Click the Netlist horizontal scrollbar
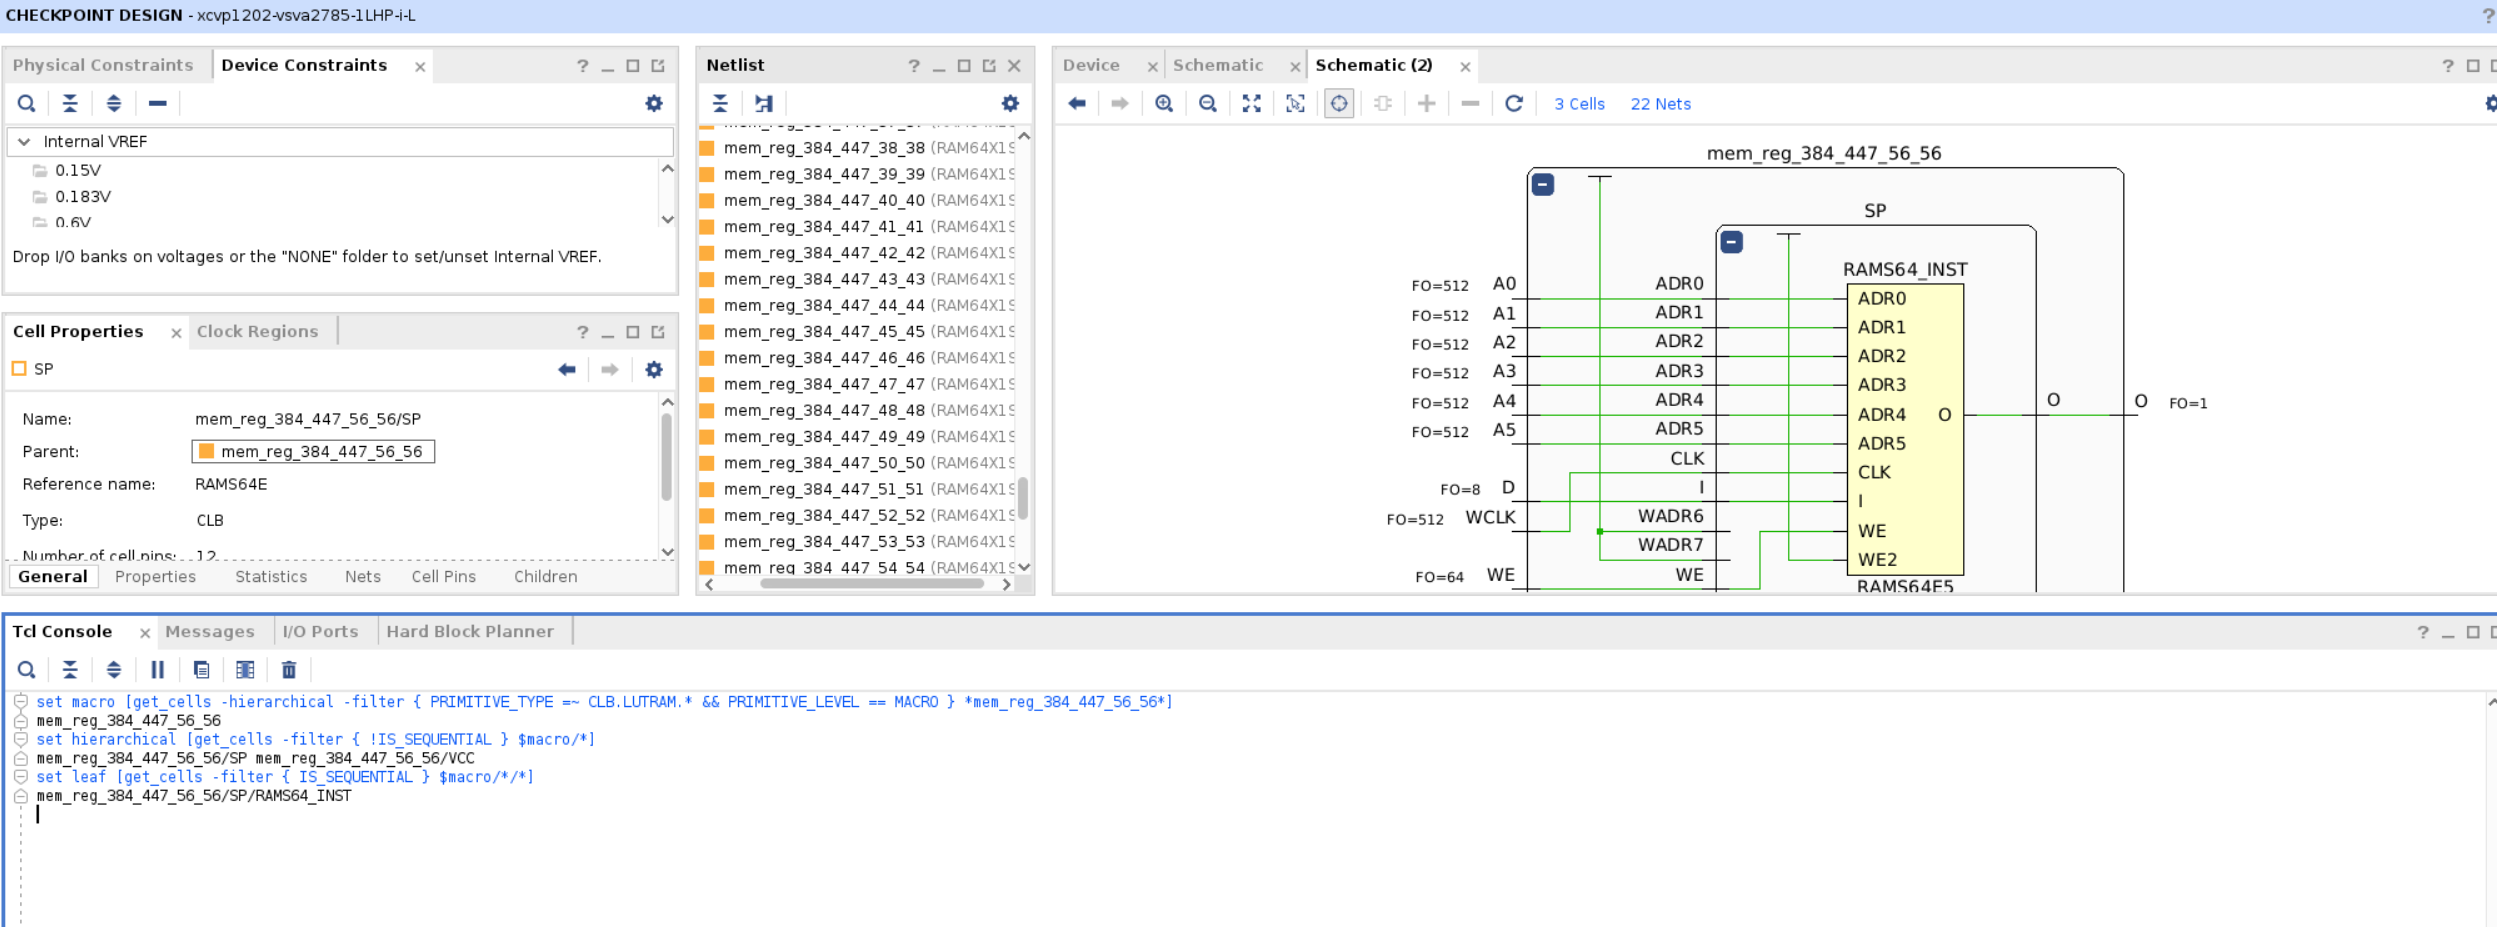Screen dimensions: 2497x927 (871, 584)
